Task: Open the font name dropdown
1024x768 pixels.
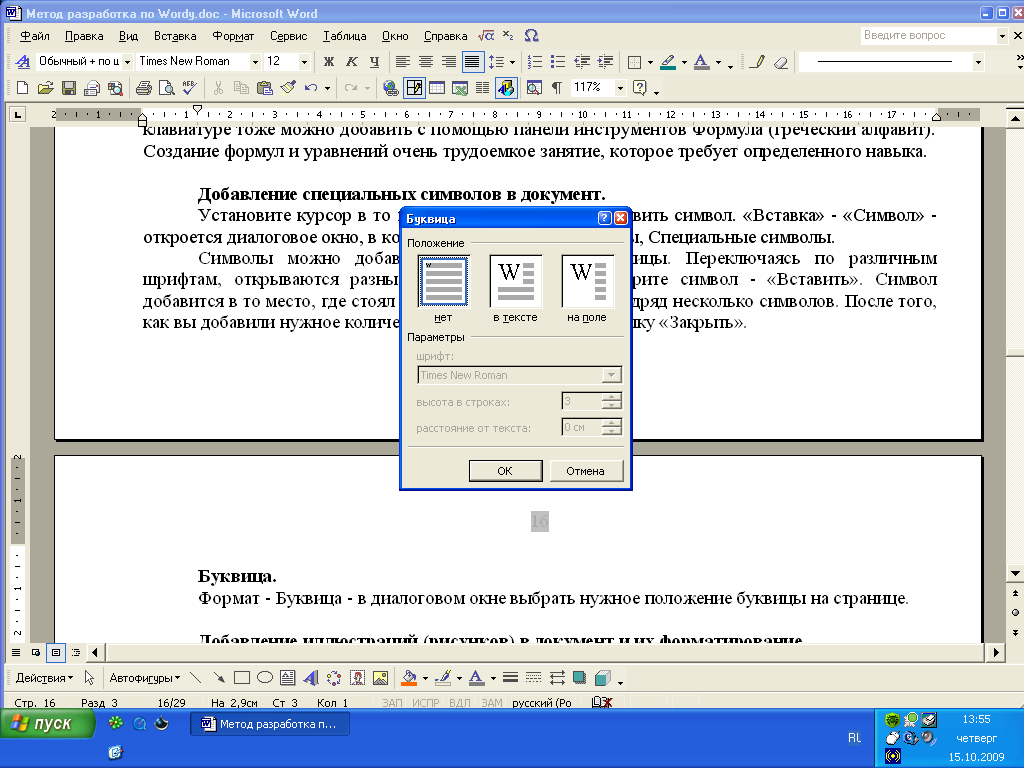Action: 255,62
